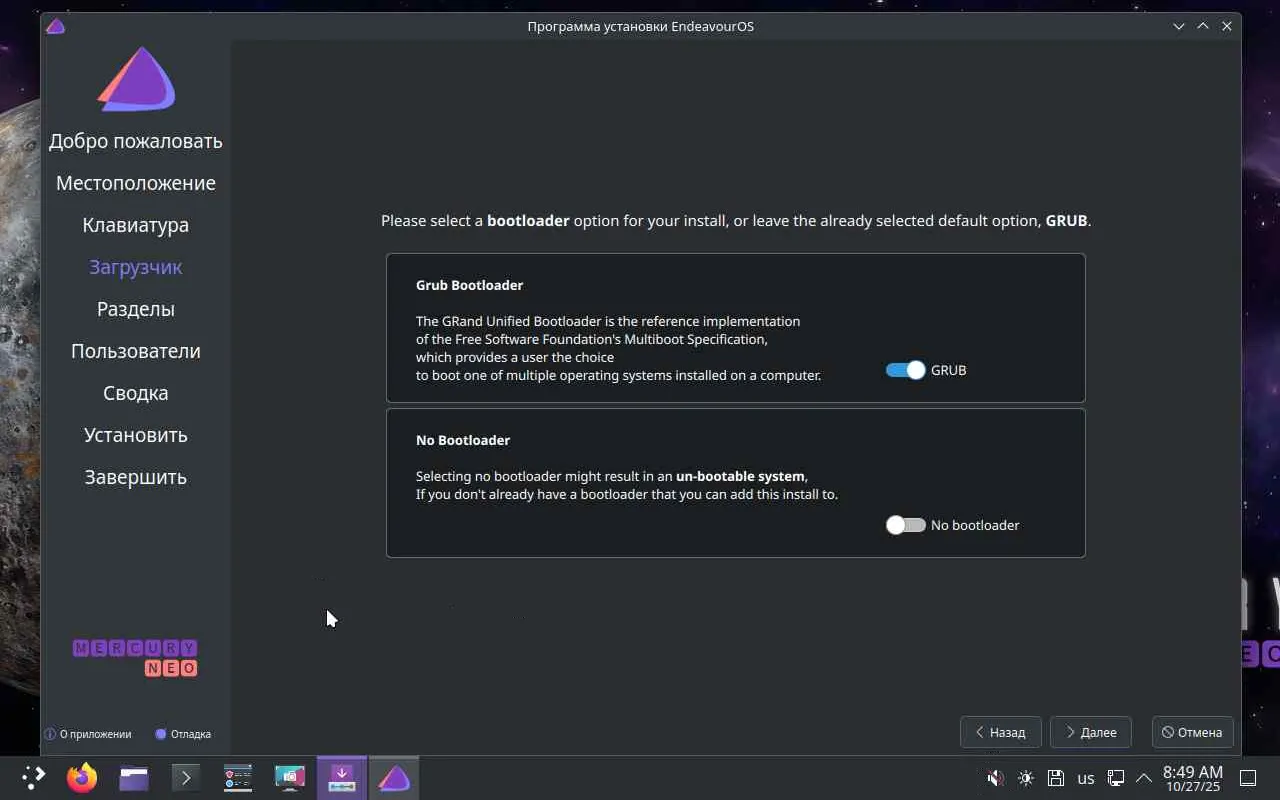
Task: Toggle the GRUB bootloader switch
Action: tap(906, 370)
